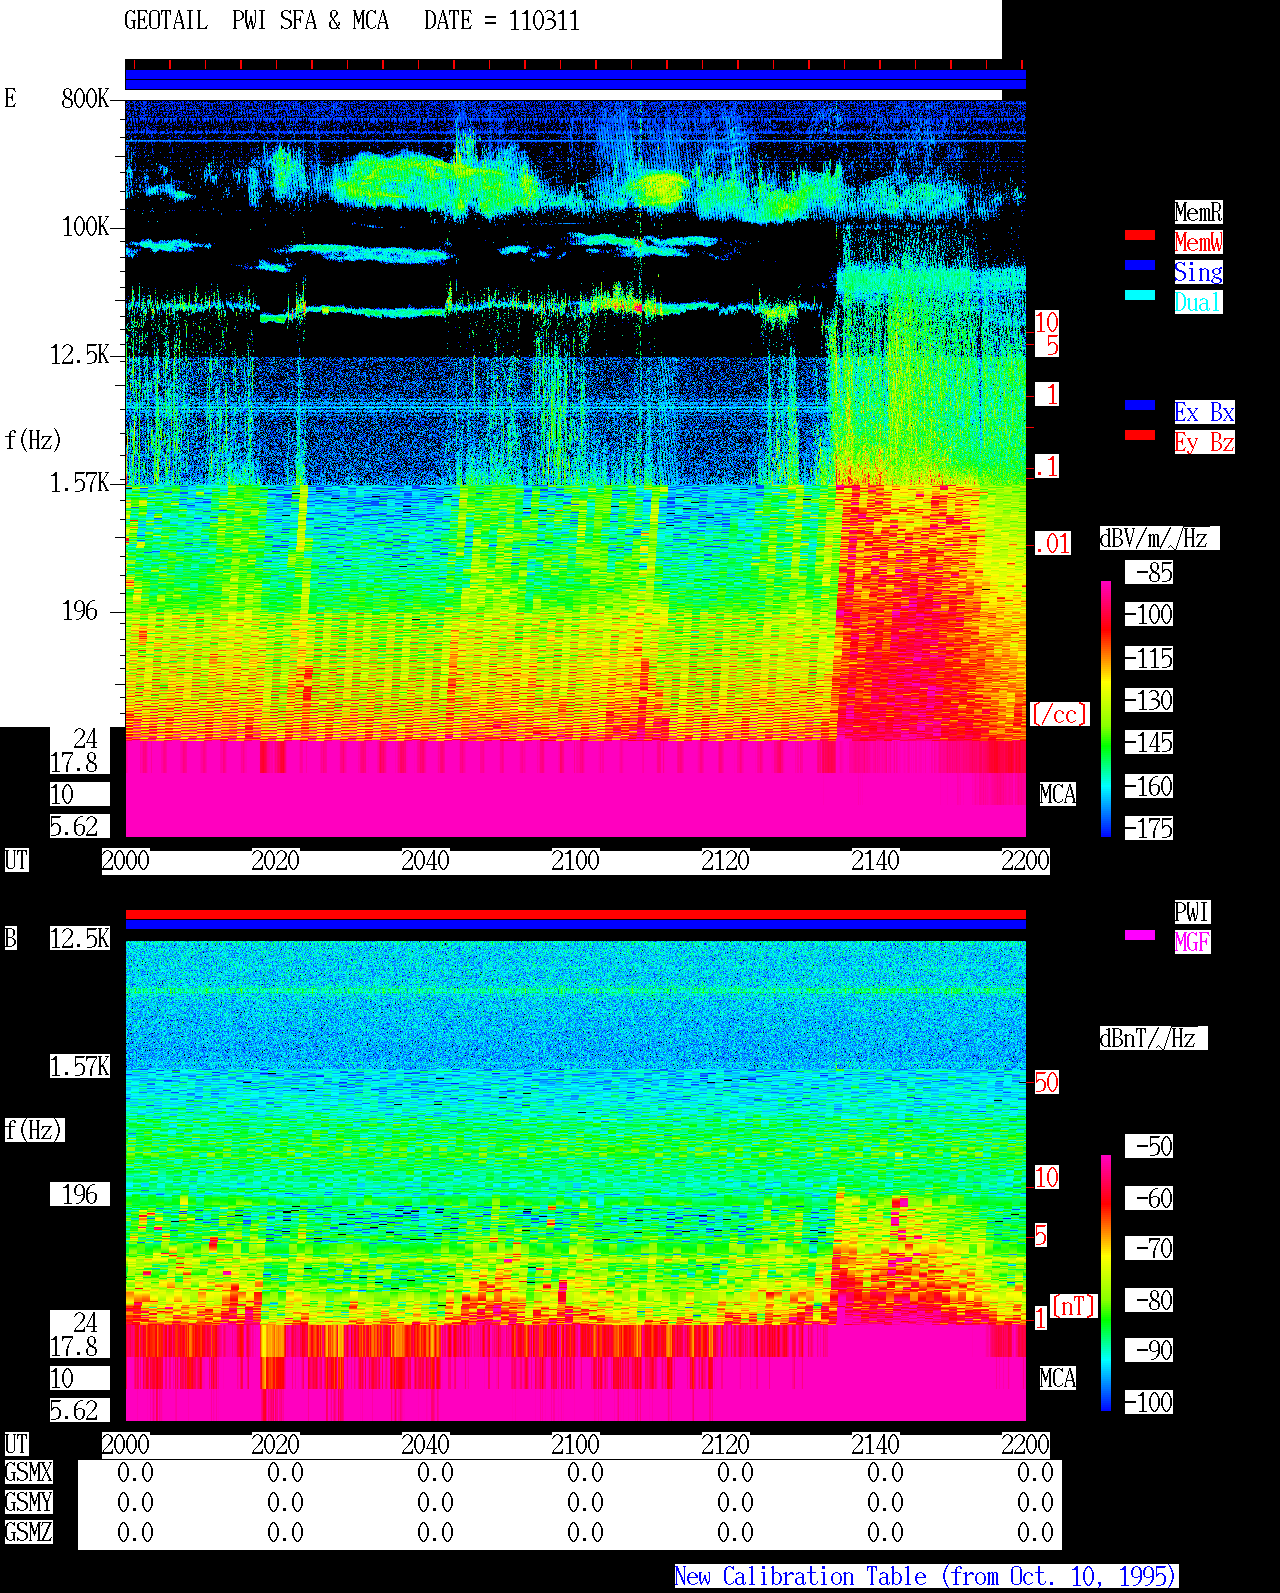Select the -70 color scale value
The width and height of the screenshot is (1280, 1593).
point(1149,1248)
